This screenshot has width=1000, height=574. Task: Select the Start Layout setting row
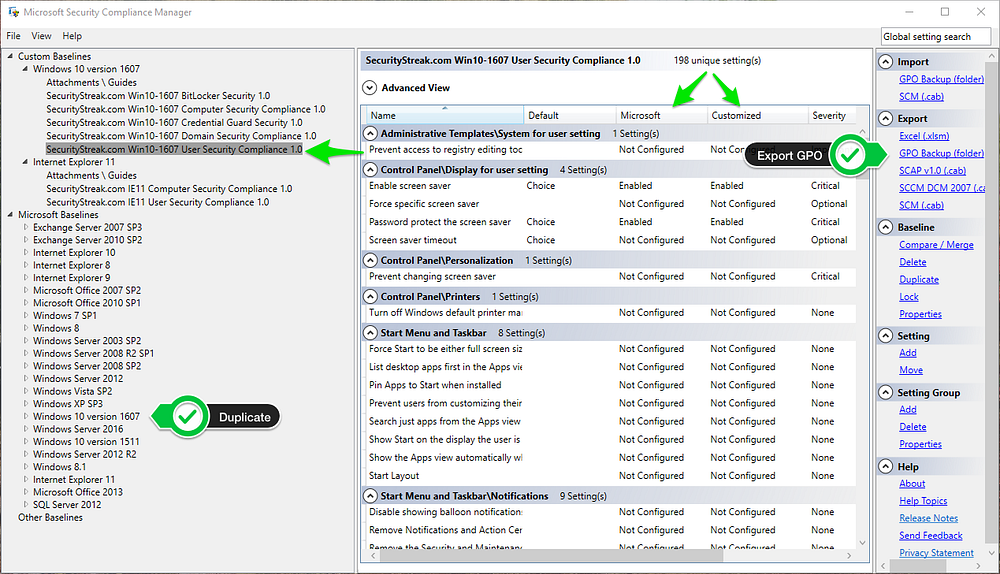(x=608, y=475)
